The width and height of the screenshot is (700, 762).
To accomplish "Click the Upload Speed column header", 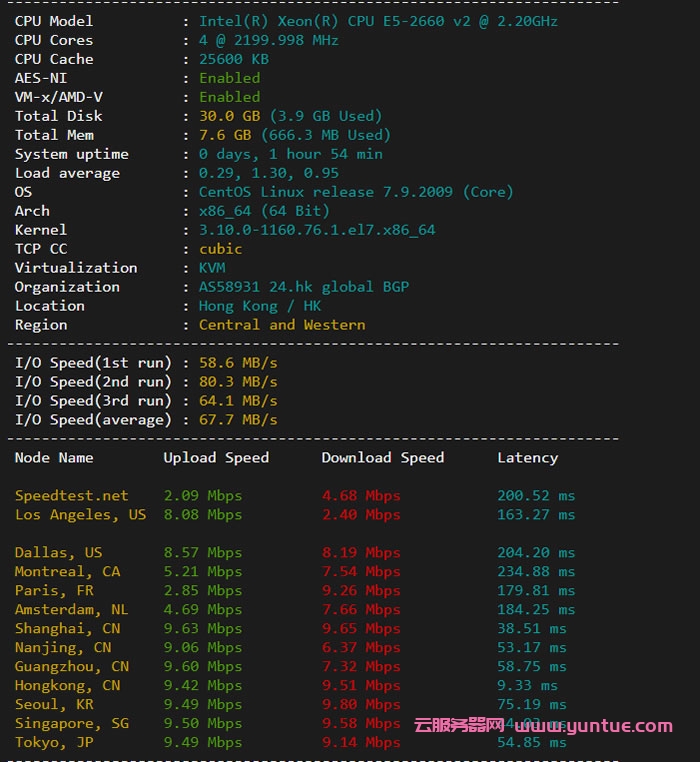I will click(216, 458).
